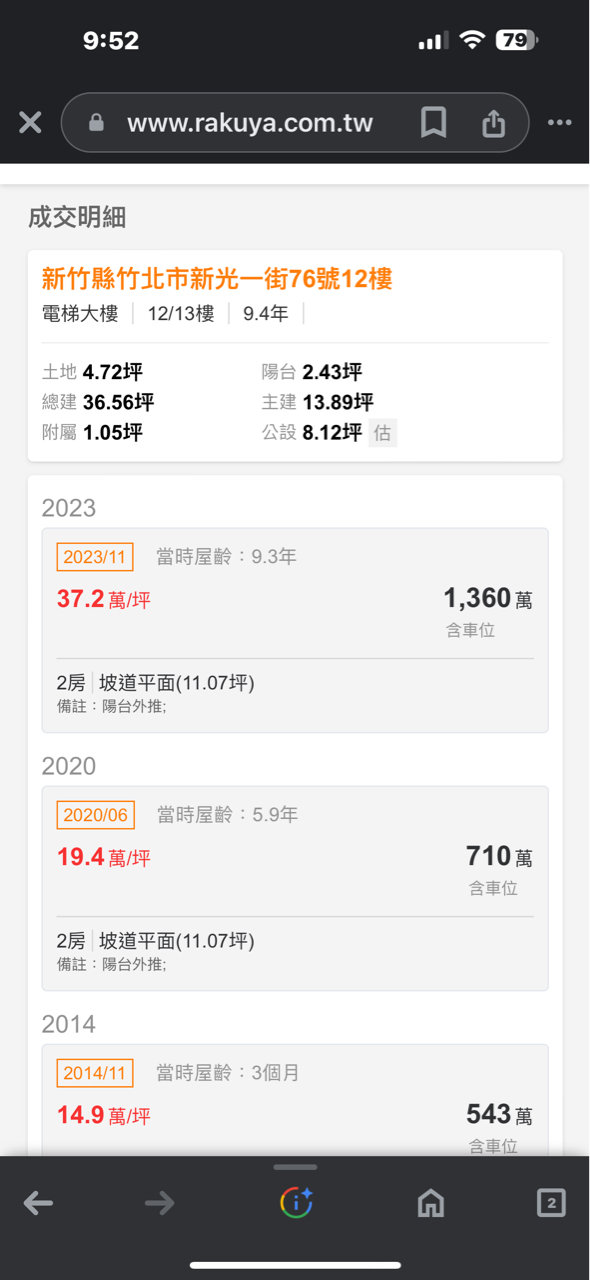The height and width of the screenshot is (1280, 590).
Task: Select the 2020/06 date tag
Action: 95,815
